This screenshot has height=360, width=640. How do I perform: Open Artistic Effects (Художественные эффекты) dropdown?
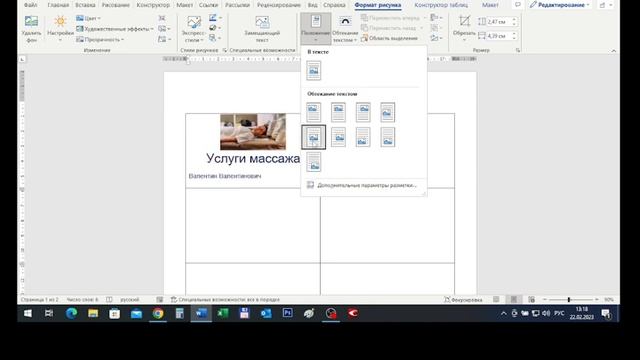[x=115, y=29]
